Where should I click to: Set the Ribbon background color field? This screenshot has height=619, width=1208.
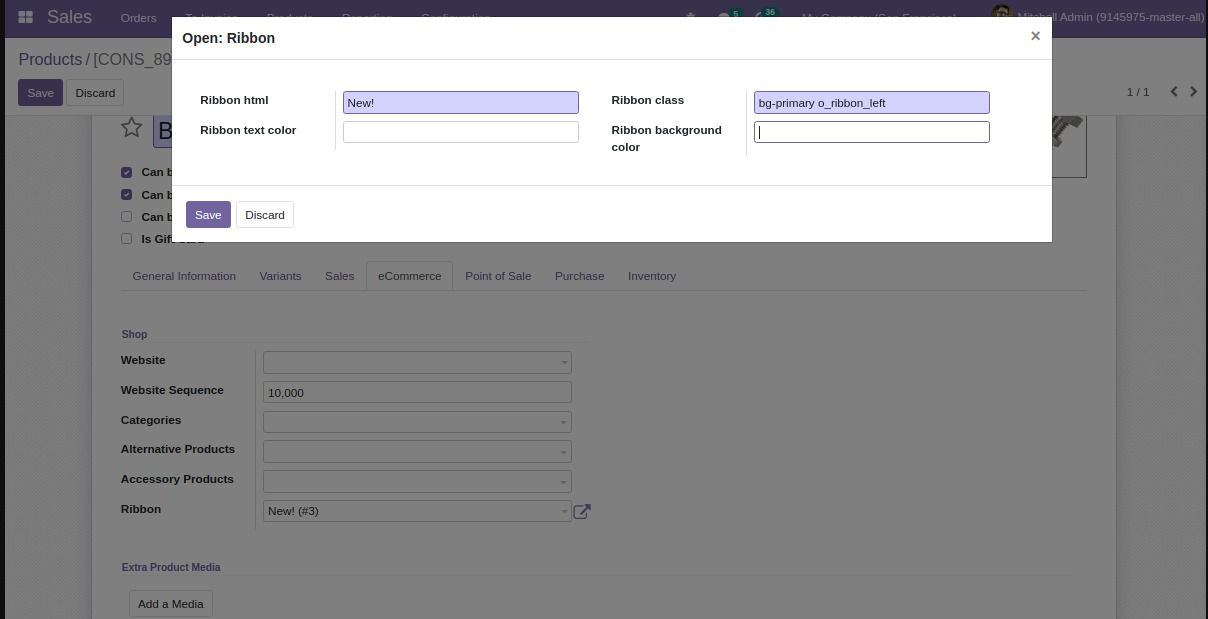[x=871, y=131]
